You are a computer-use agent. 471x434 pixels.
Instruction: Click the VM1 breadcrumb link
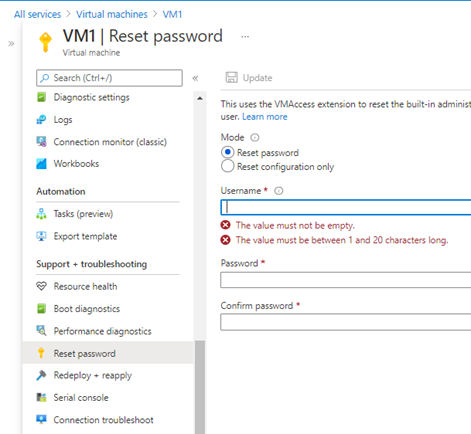tap(172, 14)
